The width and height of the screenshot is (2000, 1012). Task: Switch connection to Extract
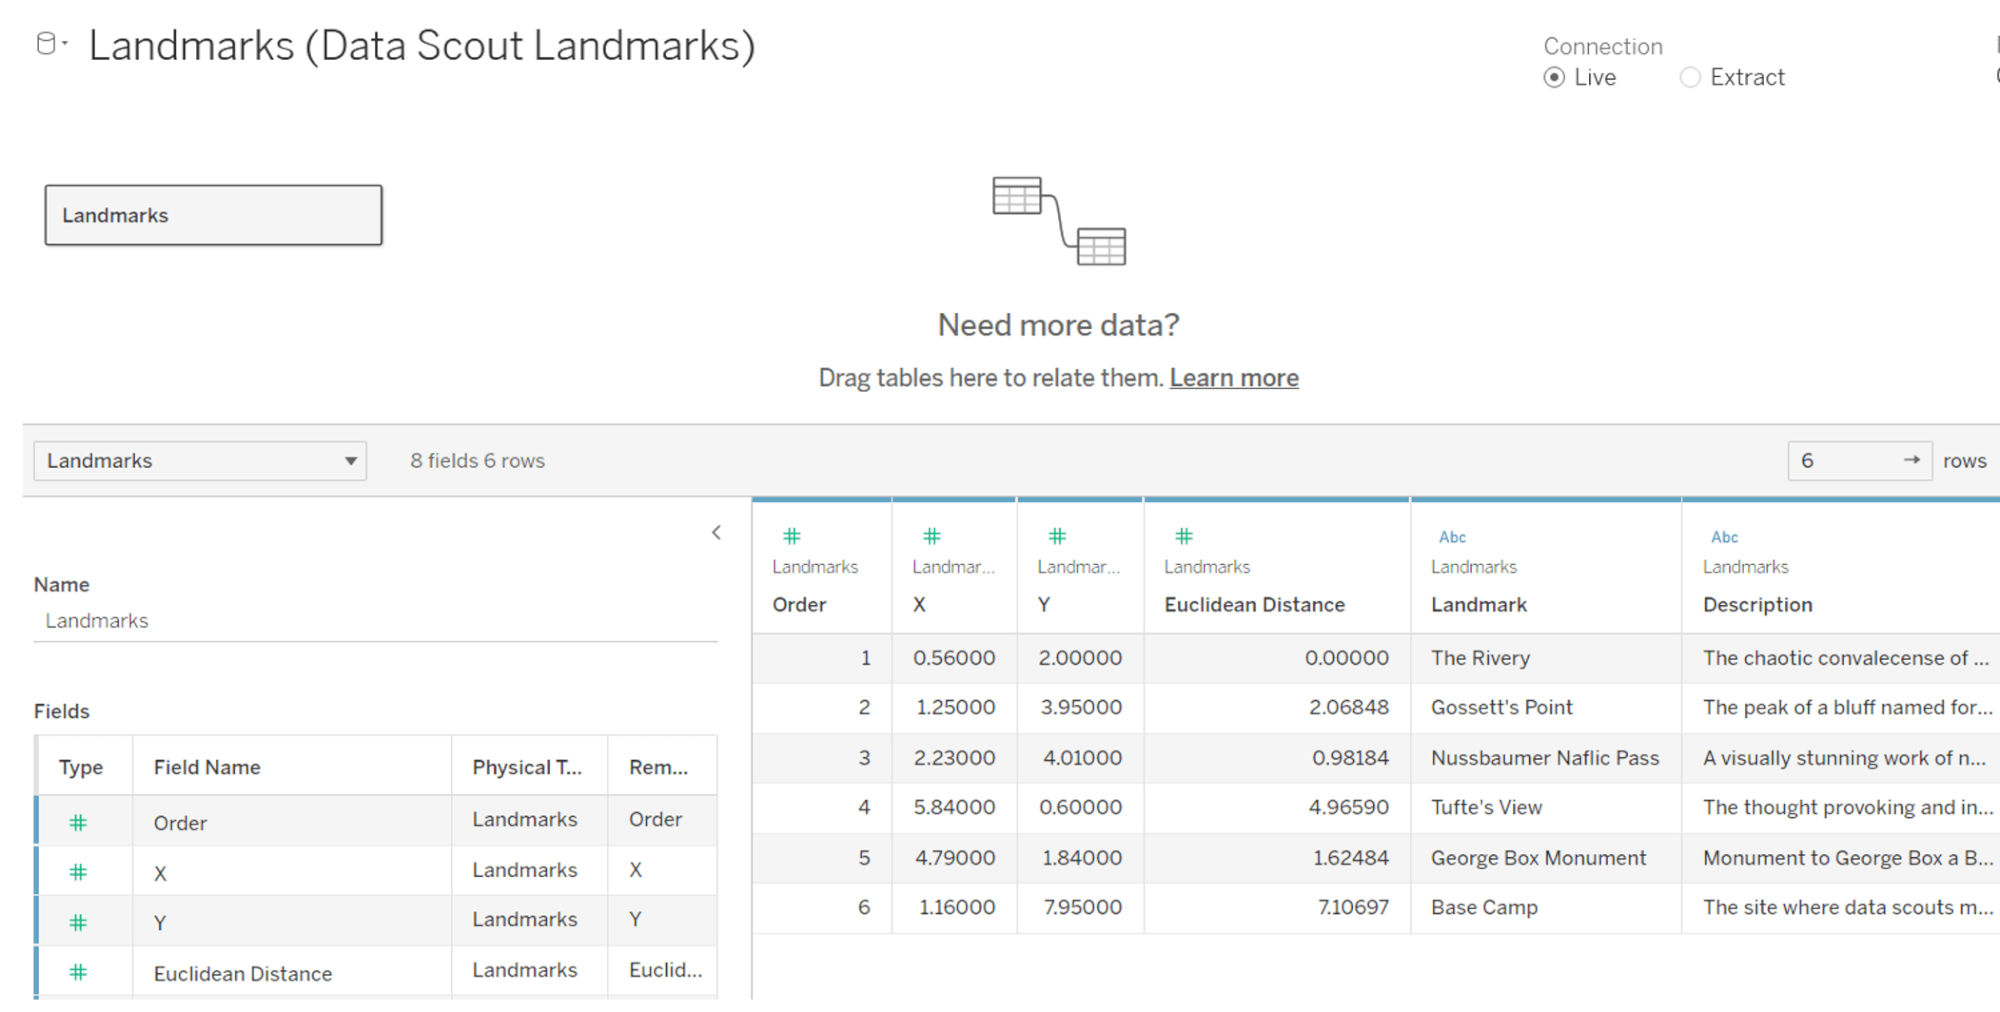click(x=1692, y=77)
